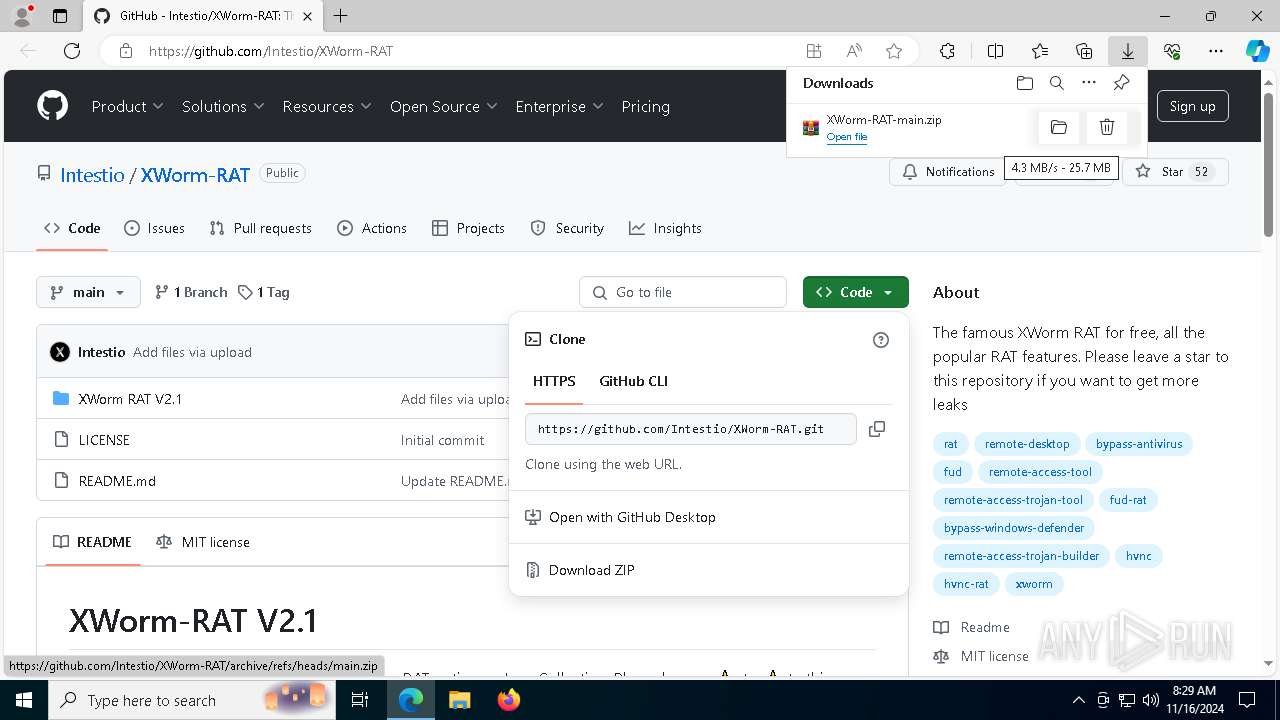Image resolution: width=1280 pixels, height=720 pixels.
Task: Refresh the page with the reload icon
Action: pyautogui.click(x=72, y=51)
